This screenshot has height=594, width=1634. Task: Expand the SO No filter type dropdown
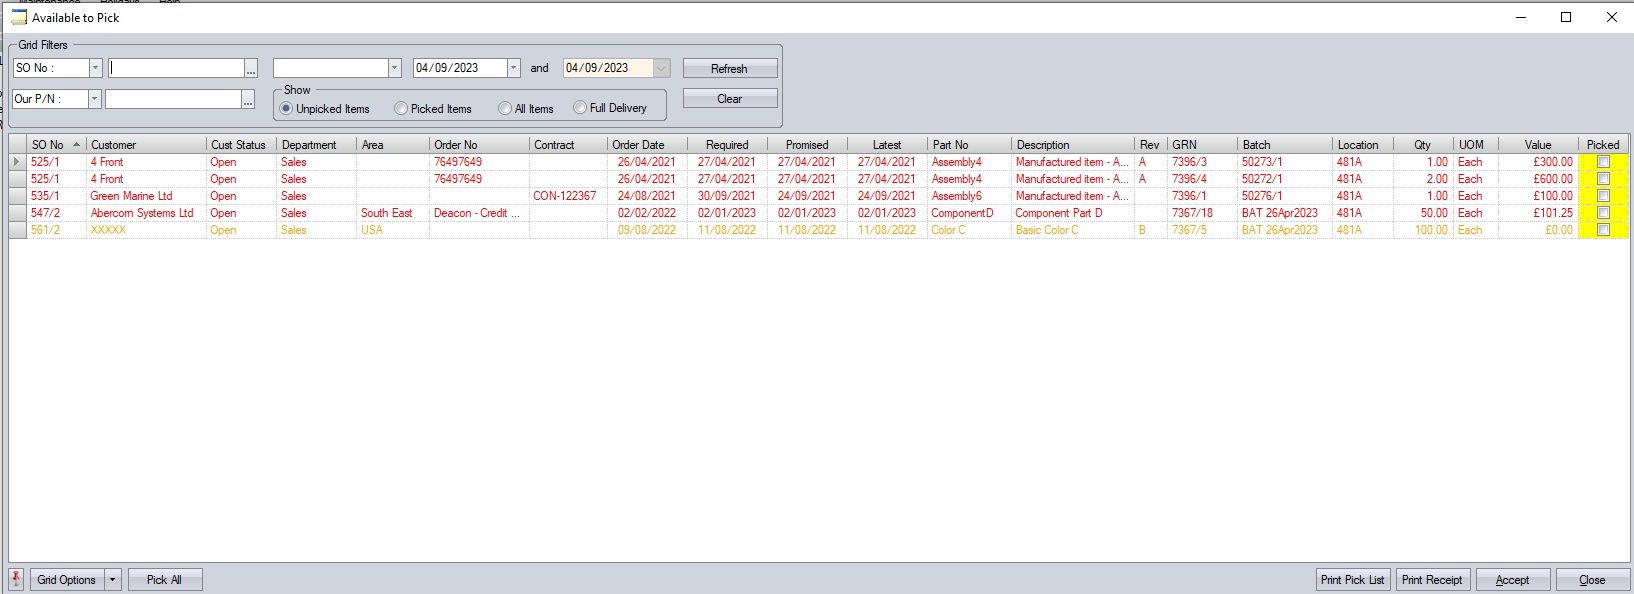95,68
